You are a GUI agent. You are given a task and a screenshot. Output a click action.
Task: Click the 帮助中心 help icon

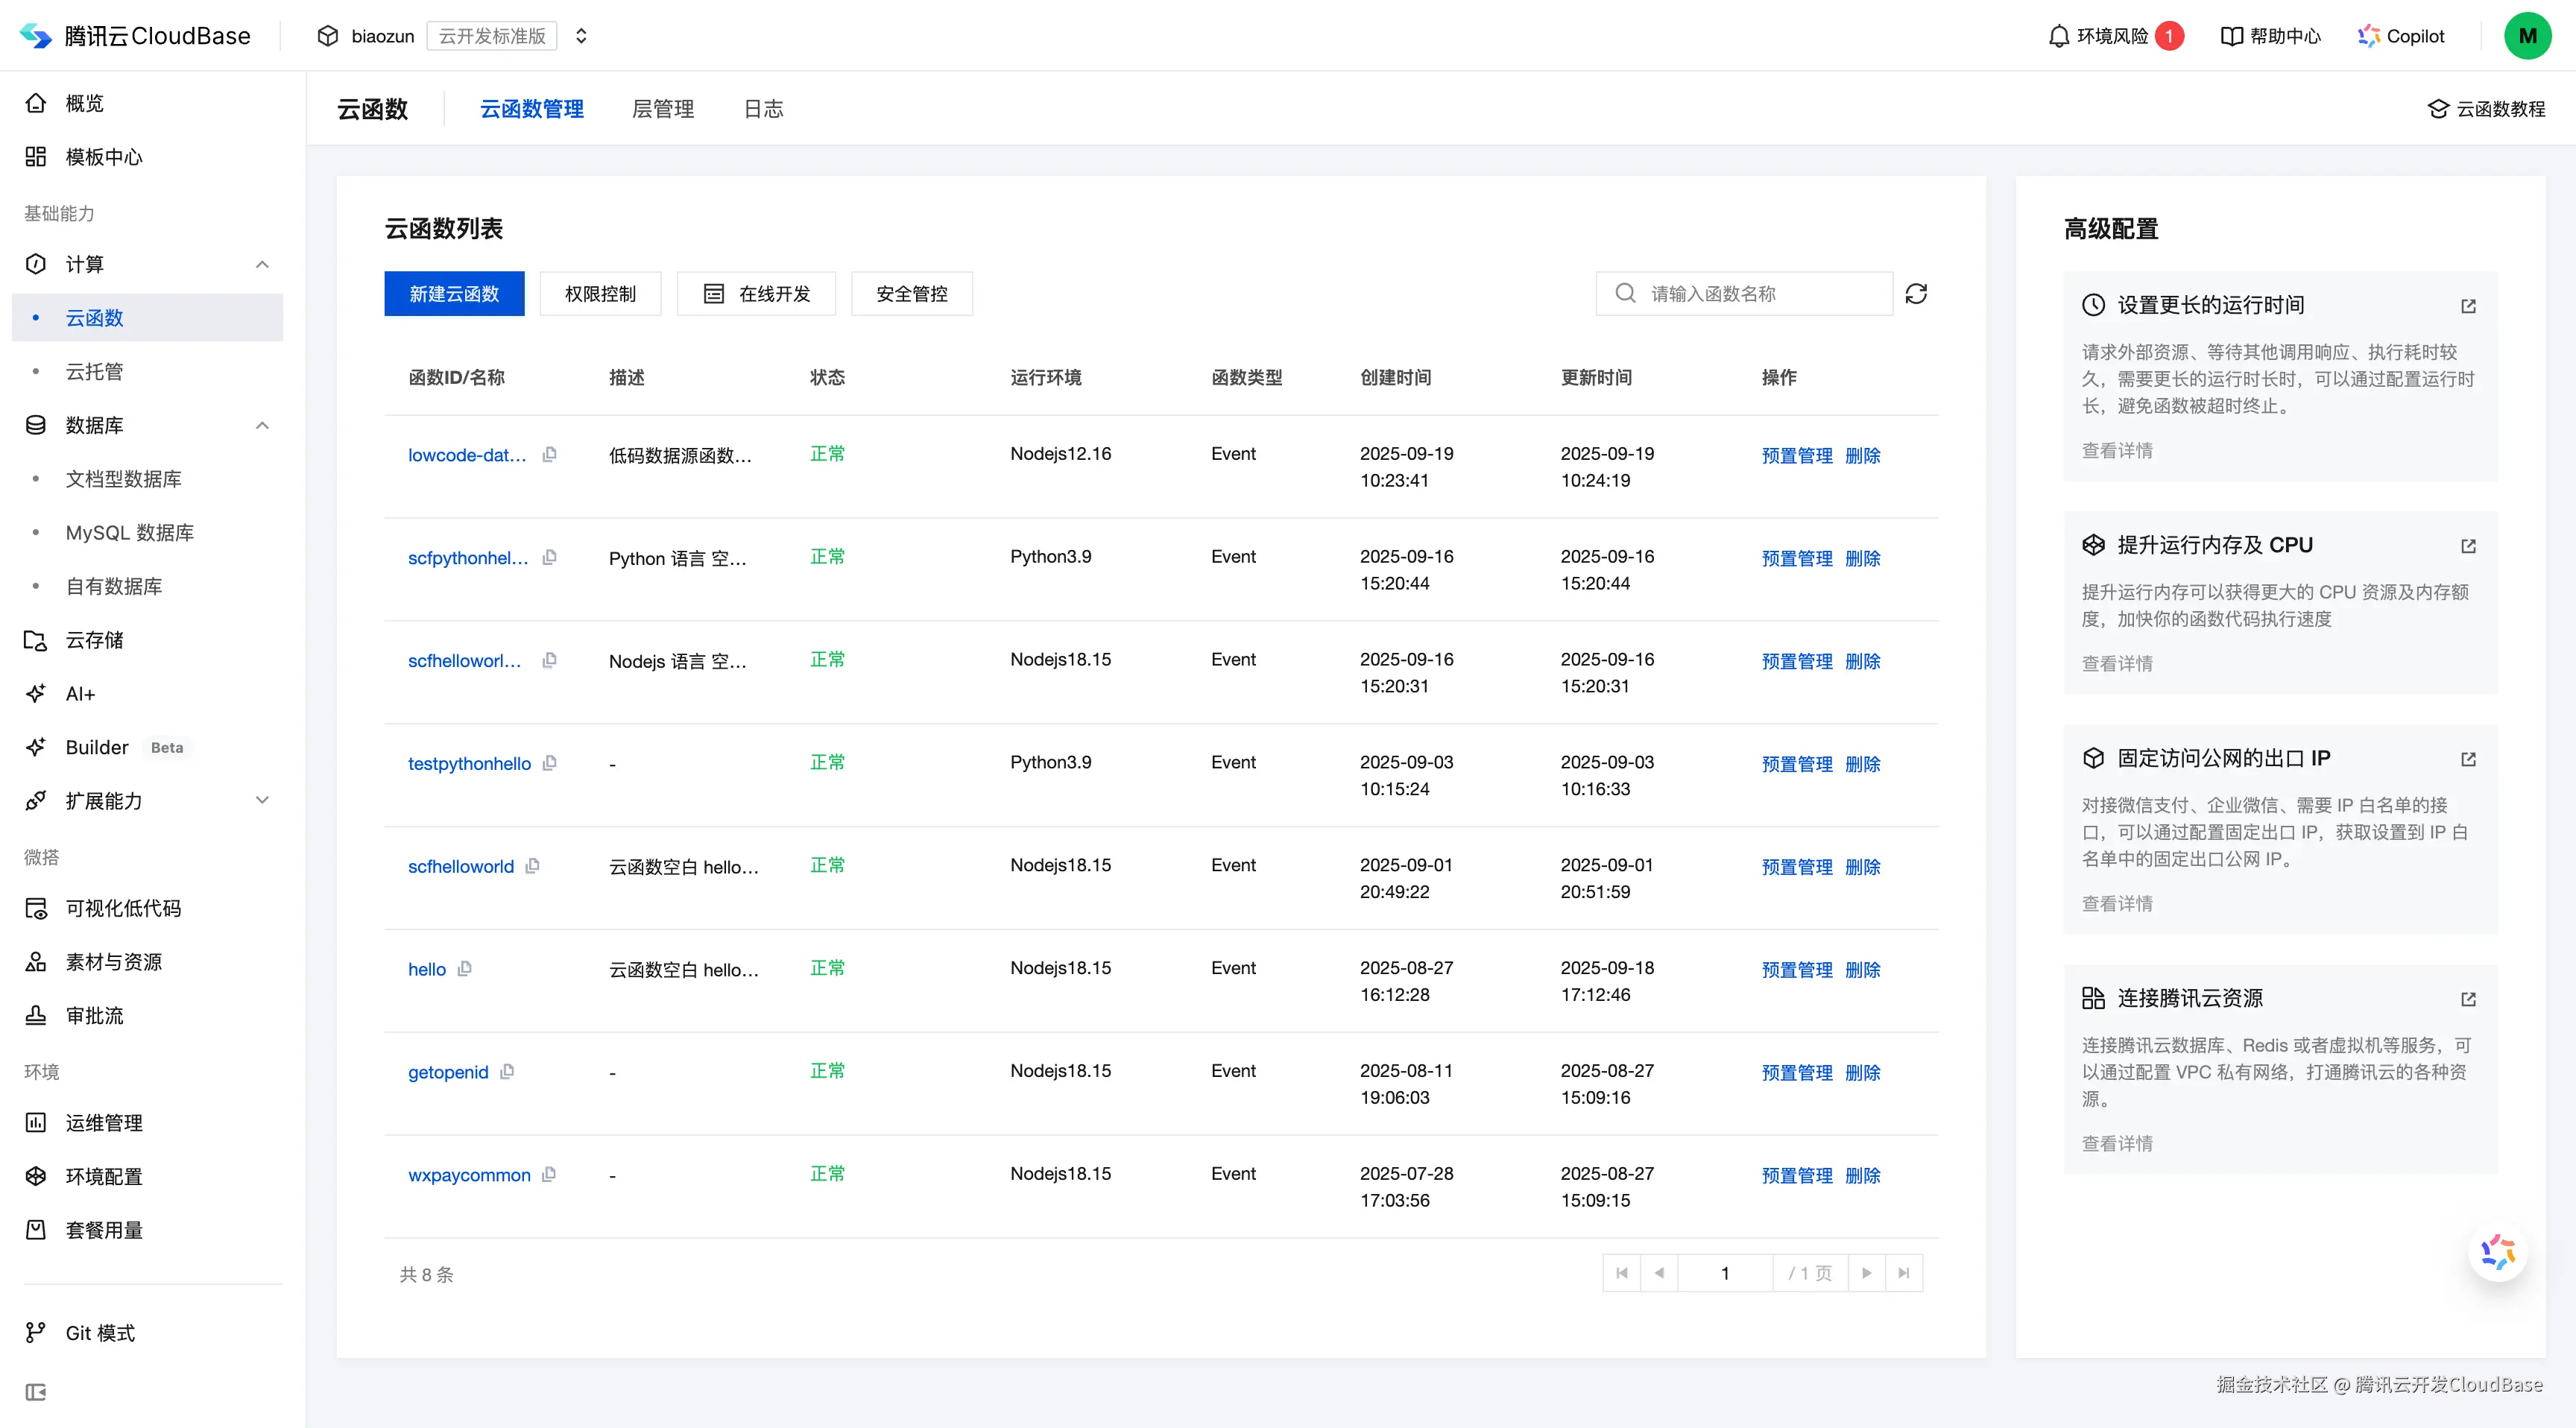click(2231, 35)
